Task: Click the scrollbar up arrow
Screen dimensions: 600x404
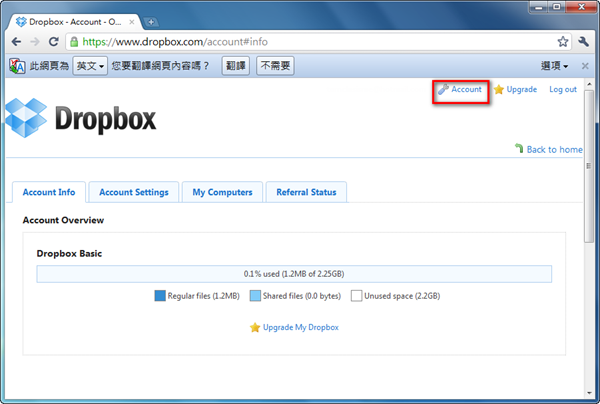Action: [x=589, y=84]
